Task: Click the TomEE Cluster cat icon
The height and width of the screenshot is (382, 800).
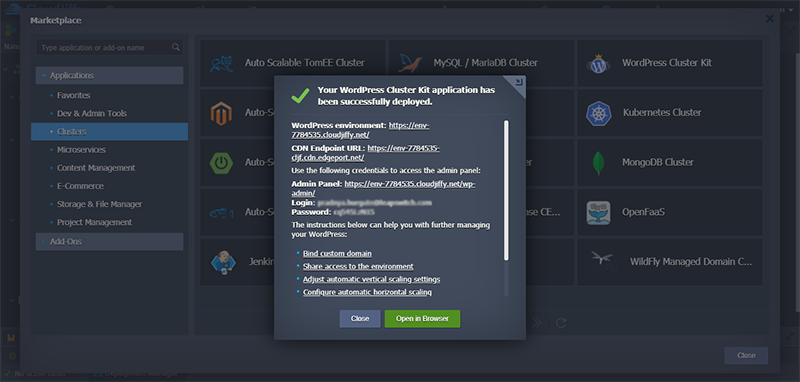Action: coord(221,64)
